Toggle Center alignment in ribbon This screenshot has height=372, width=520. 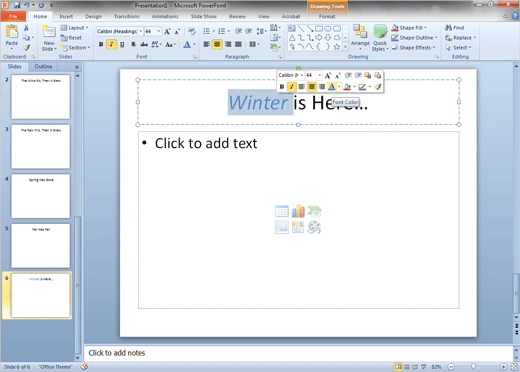pos(217,44)
